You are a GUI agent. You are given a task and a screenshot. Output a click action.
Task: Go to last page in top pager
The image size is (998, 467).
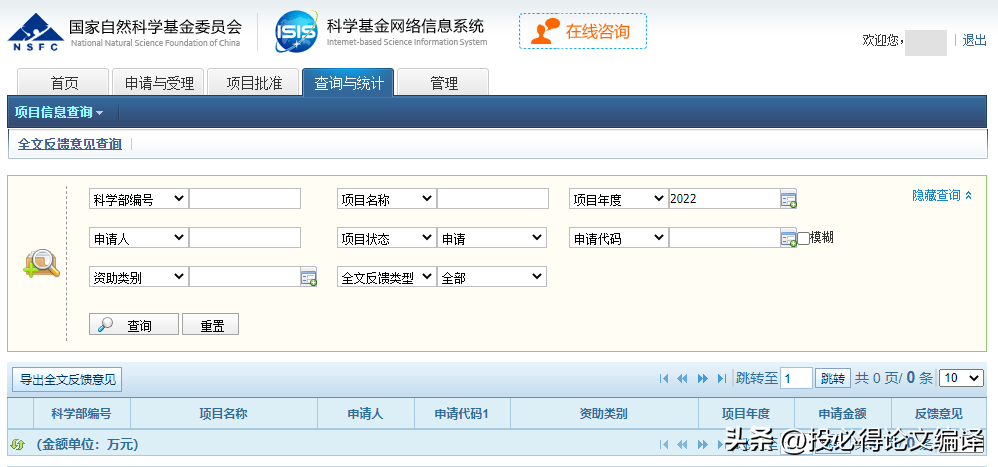tap(721, 379)
